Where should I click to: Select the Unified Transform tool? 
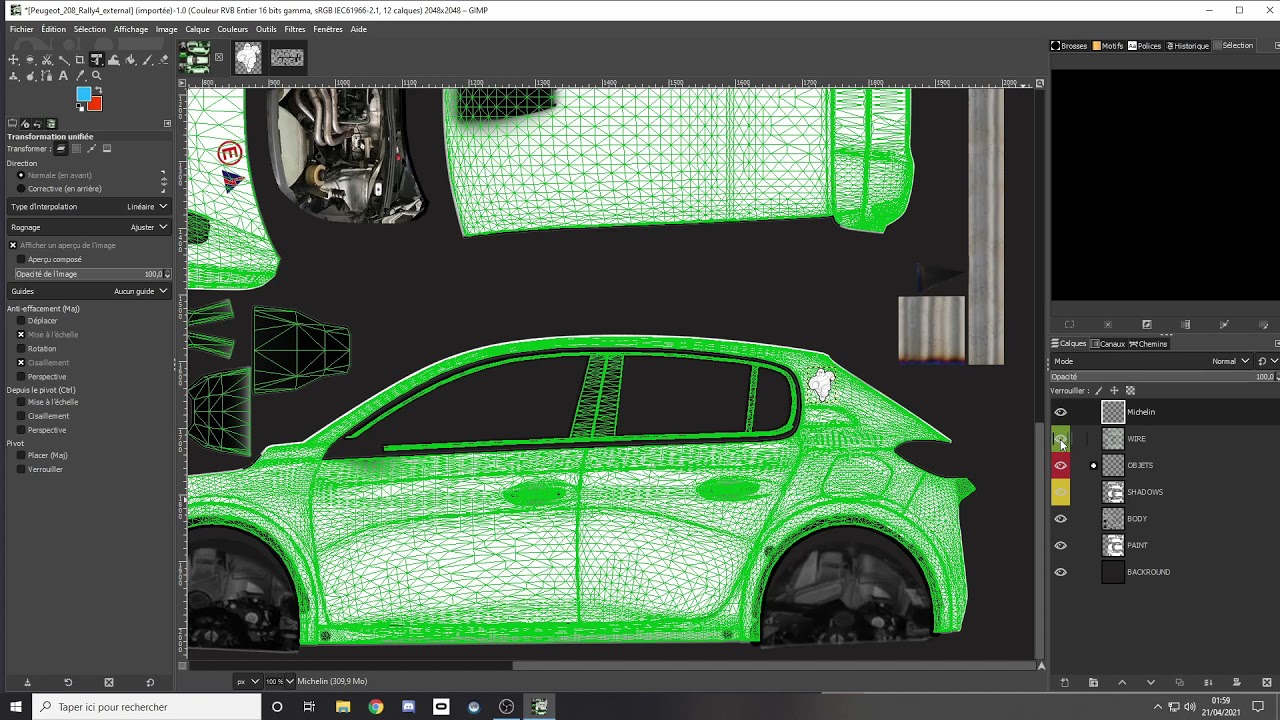(96, 60)
